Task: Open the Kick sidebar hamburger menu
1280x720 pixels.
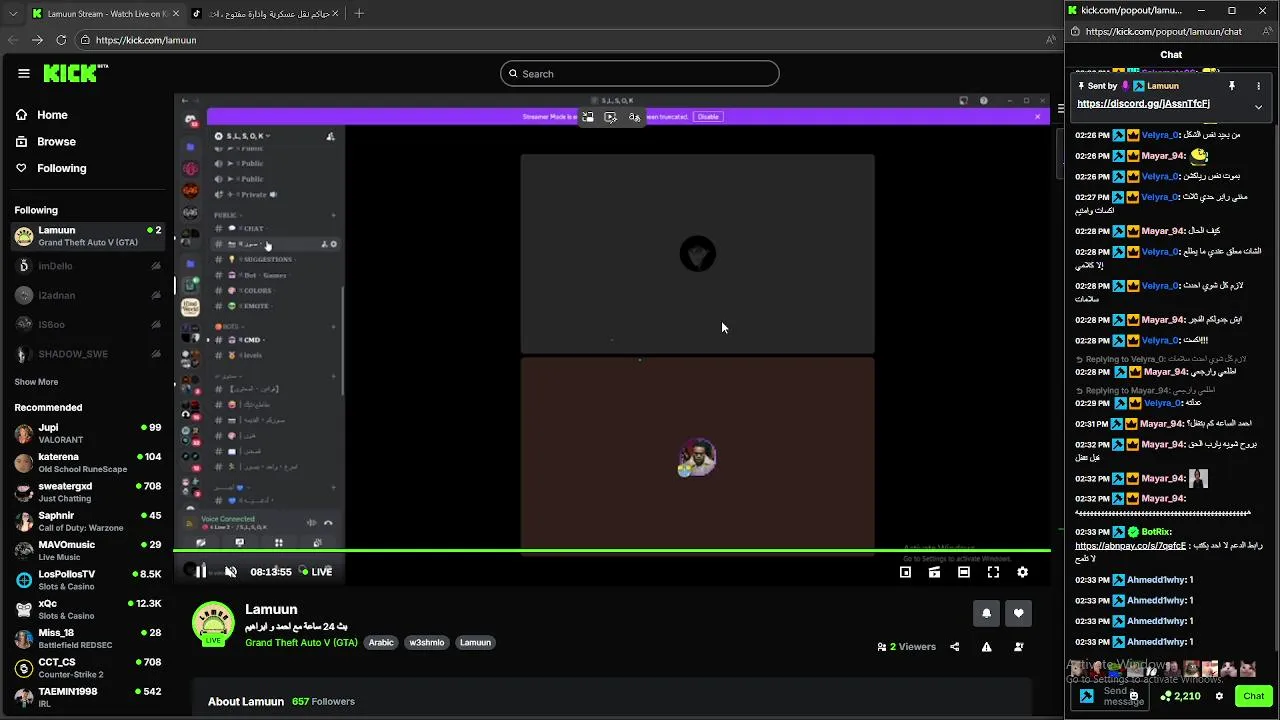Action: pyautogui.click(x=24, y=73)
